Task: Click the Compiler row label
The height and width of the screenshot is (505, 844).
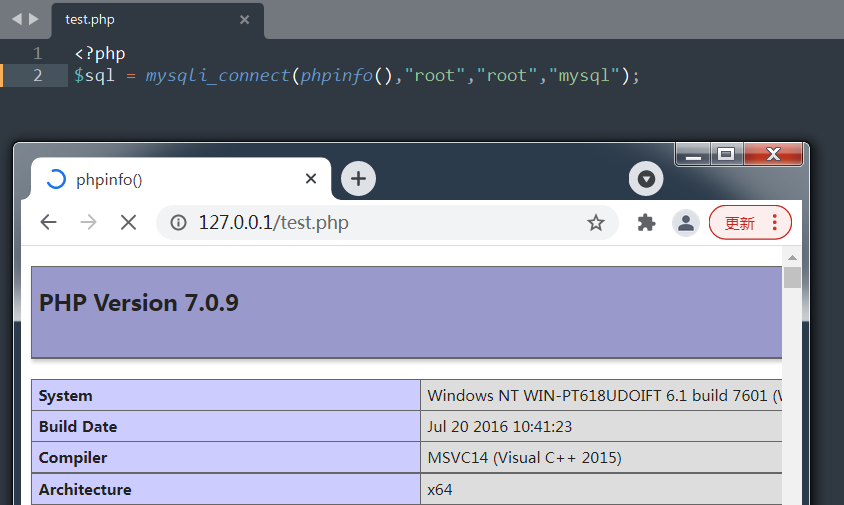Action: pos(73,458)
